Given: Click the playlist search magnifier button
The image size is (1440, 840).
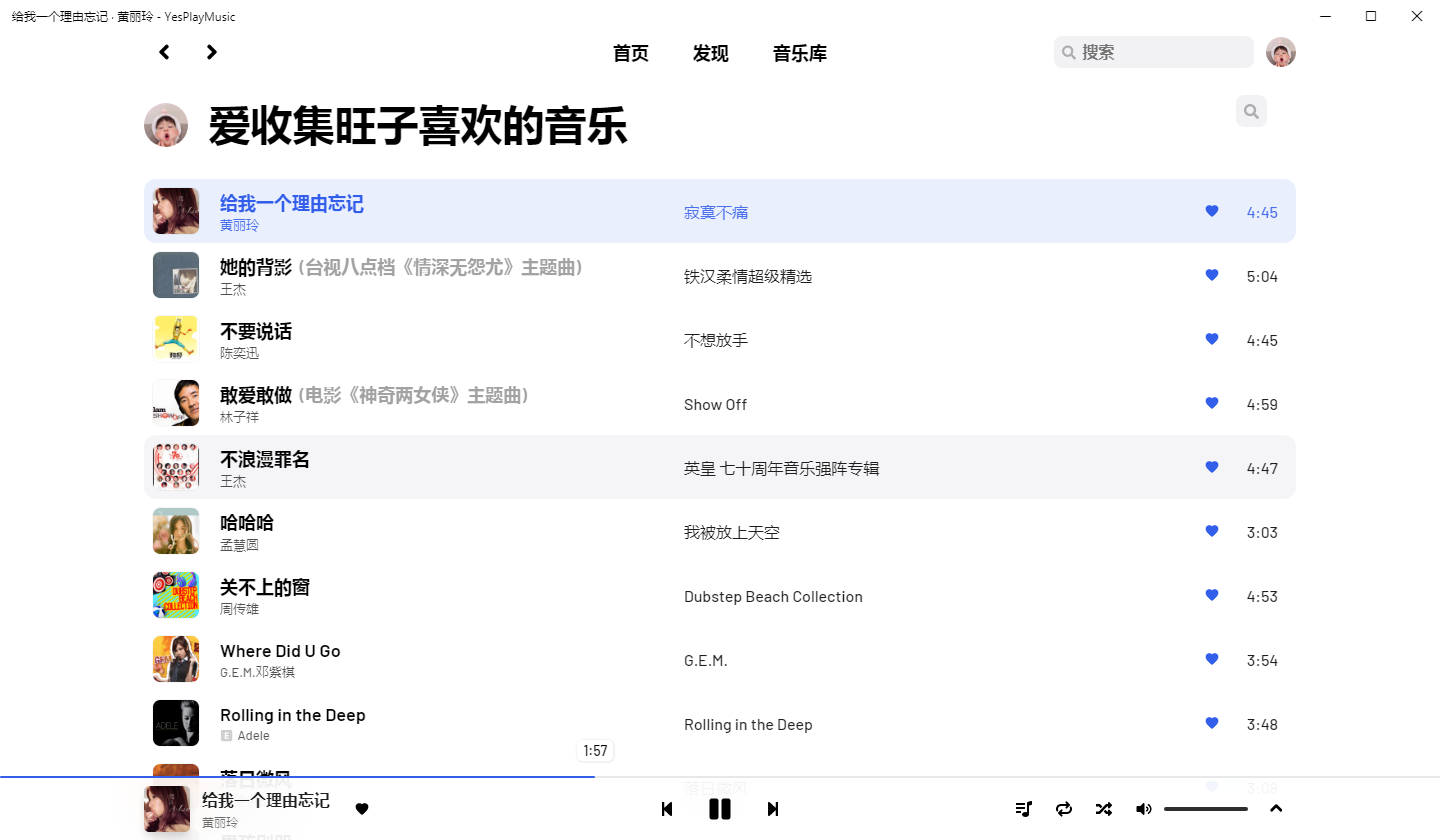Looking at the screenshot, I should (x=1251, y=111).
